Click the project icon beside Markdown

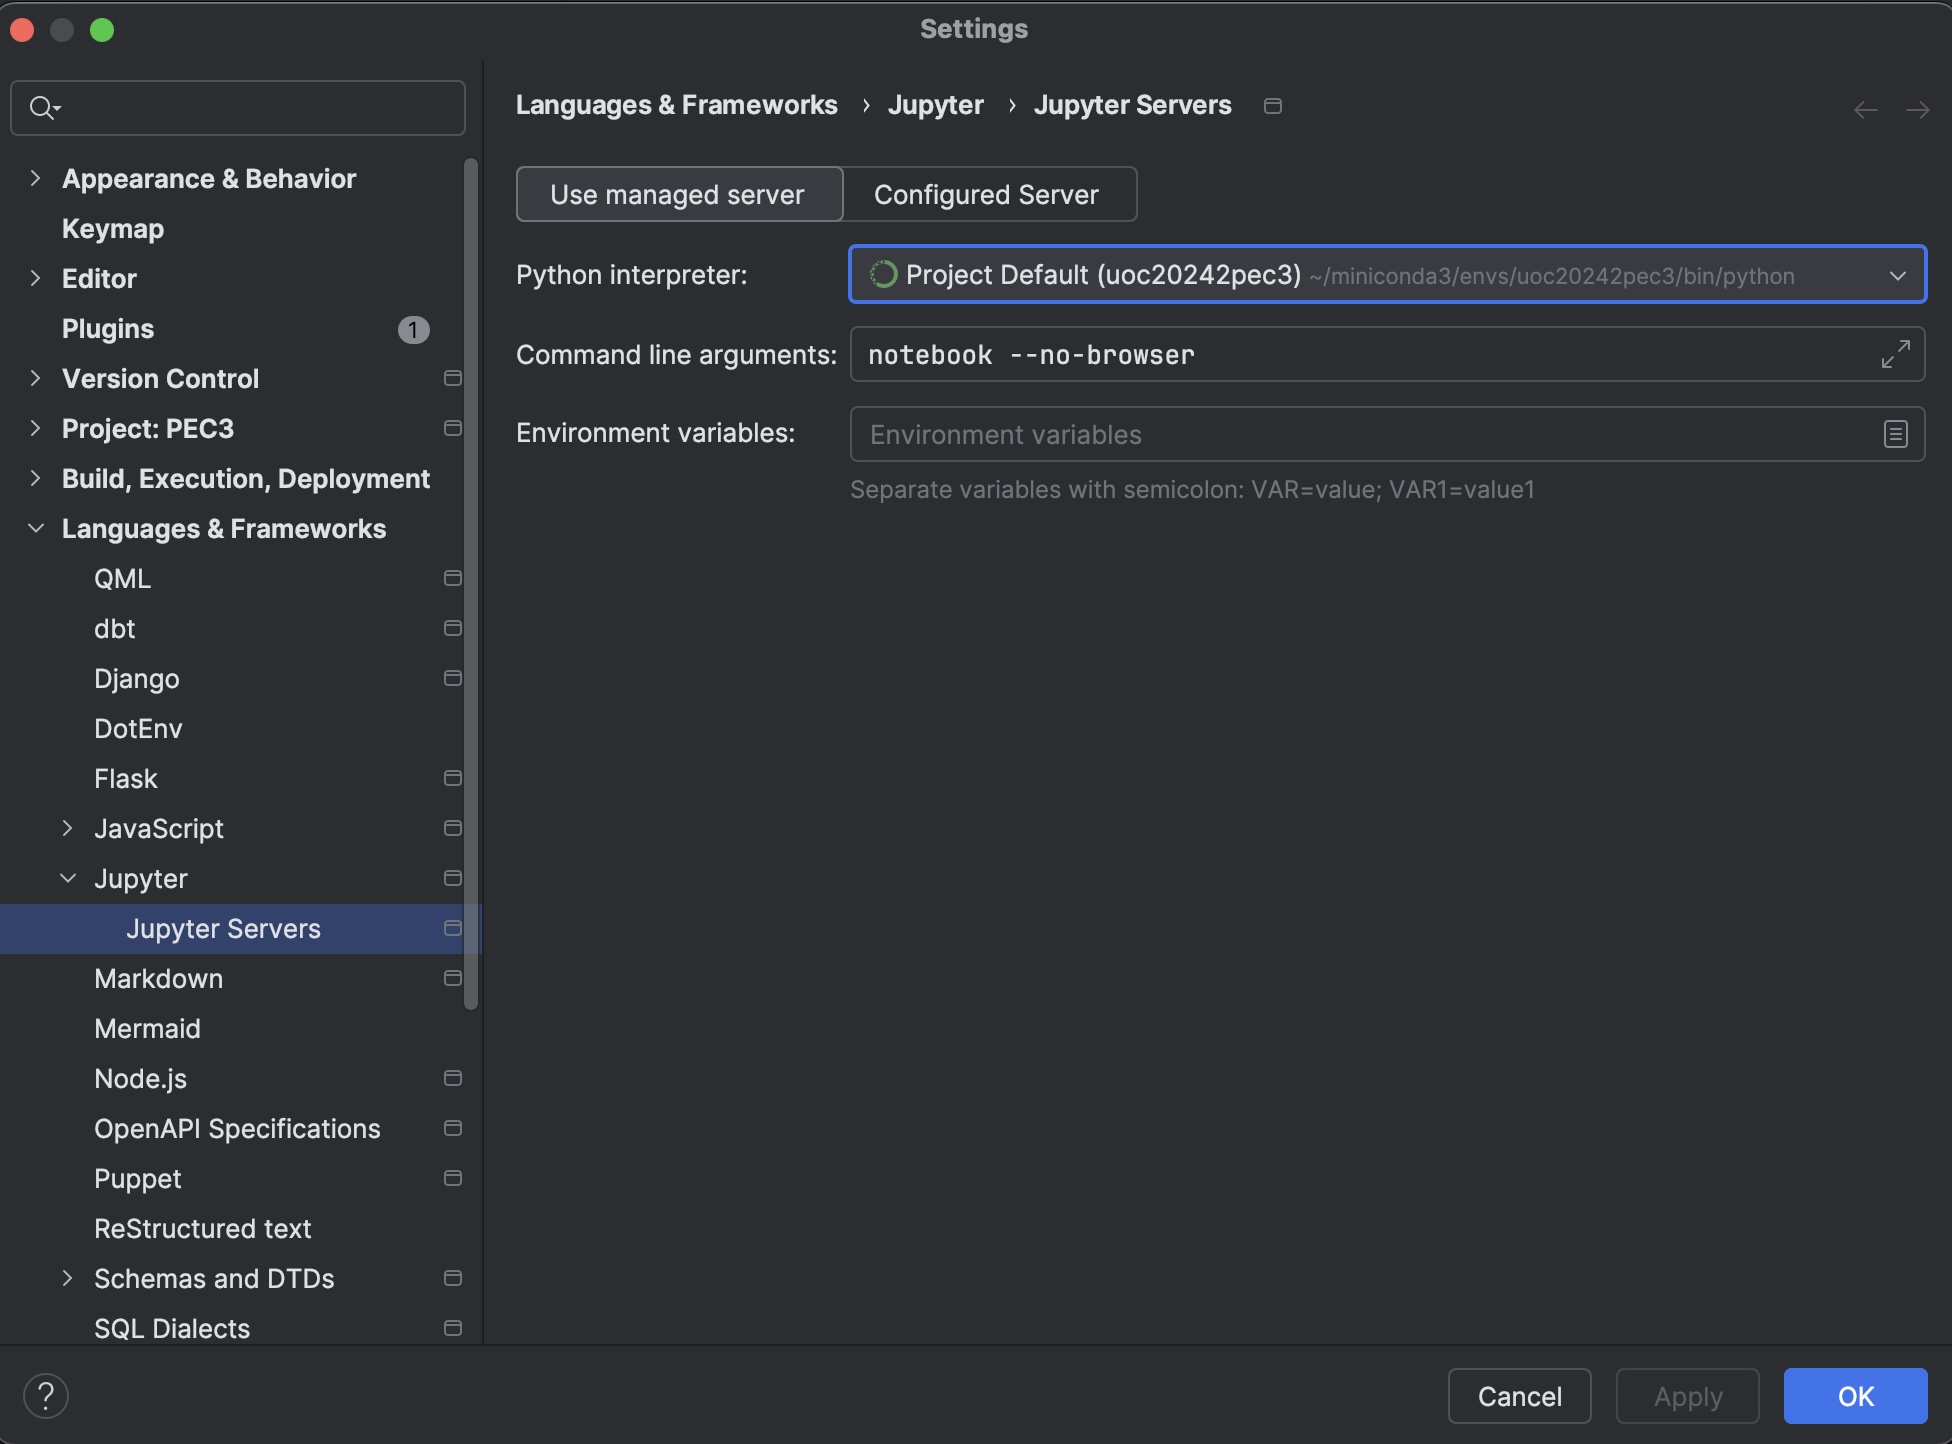[x=452, y=978]
